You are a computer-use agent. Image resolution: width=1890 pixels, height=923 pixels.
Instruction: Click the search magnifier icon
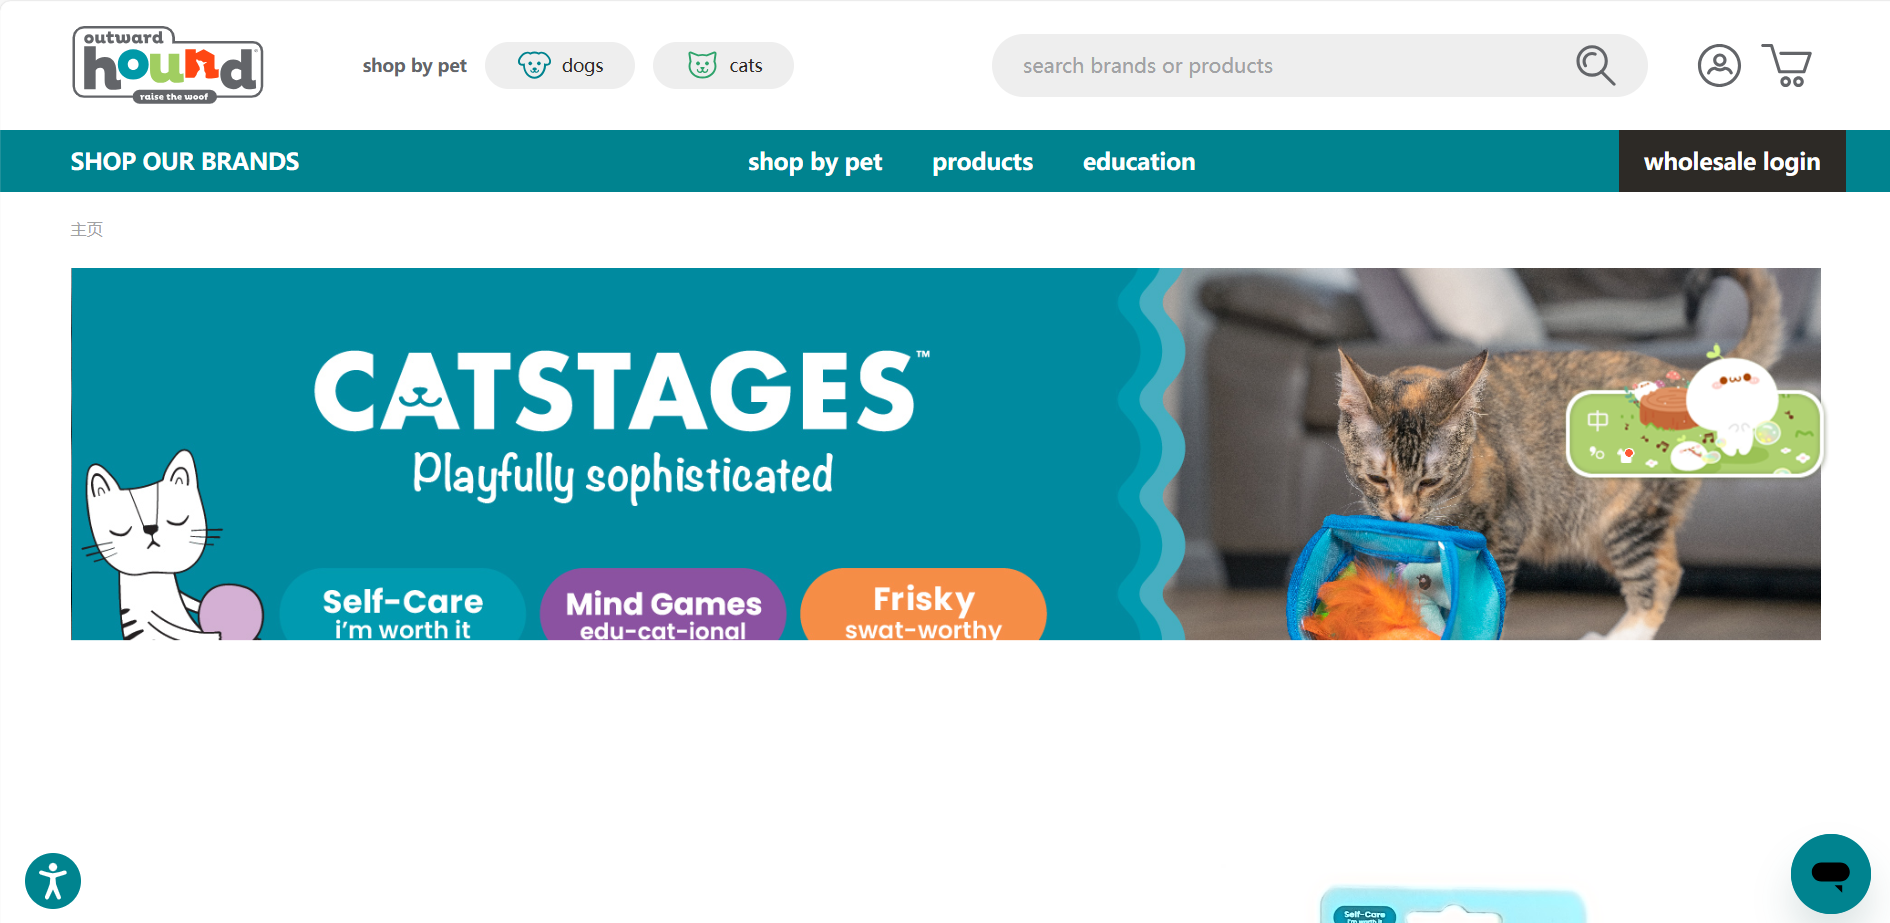1595,65
